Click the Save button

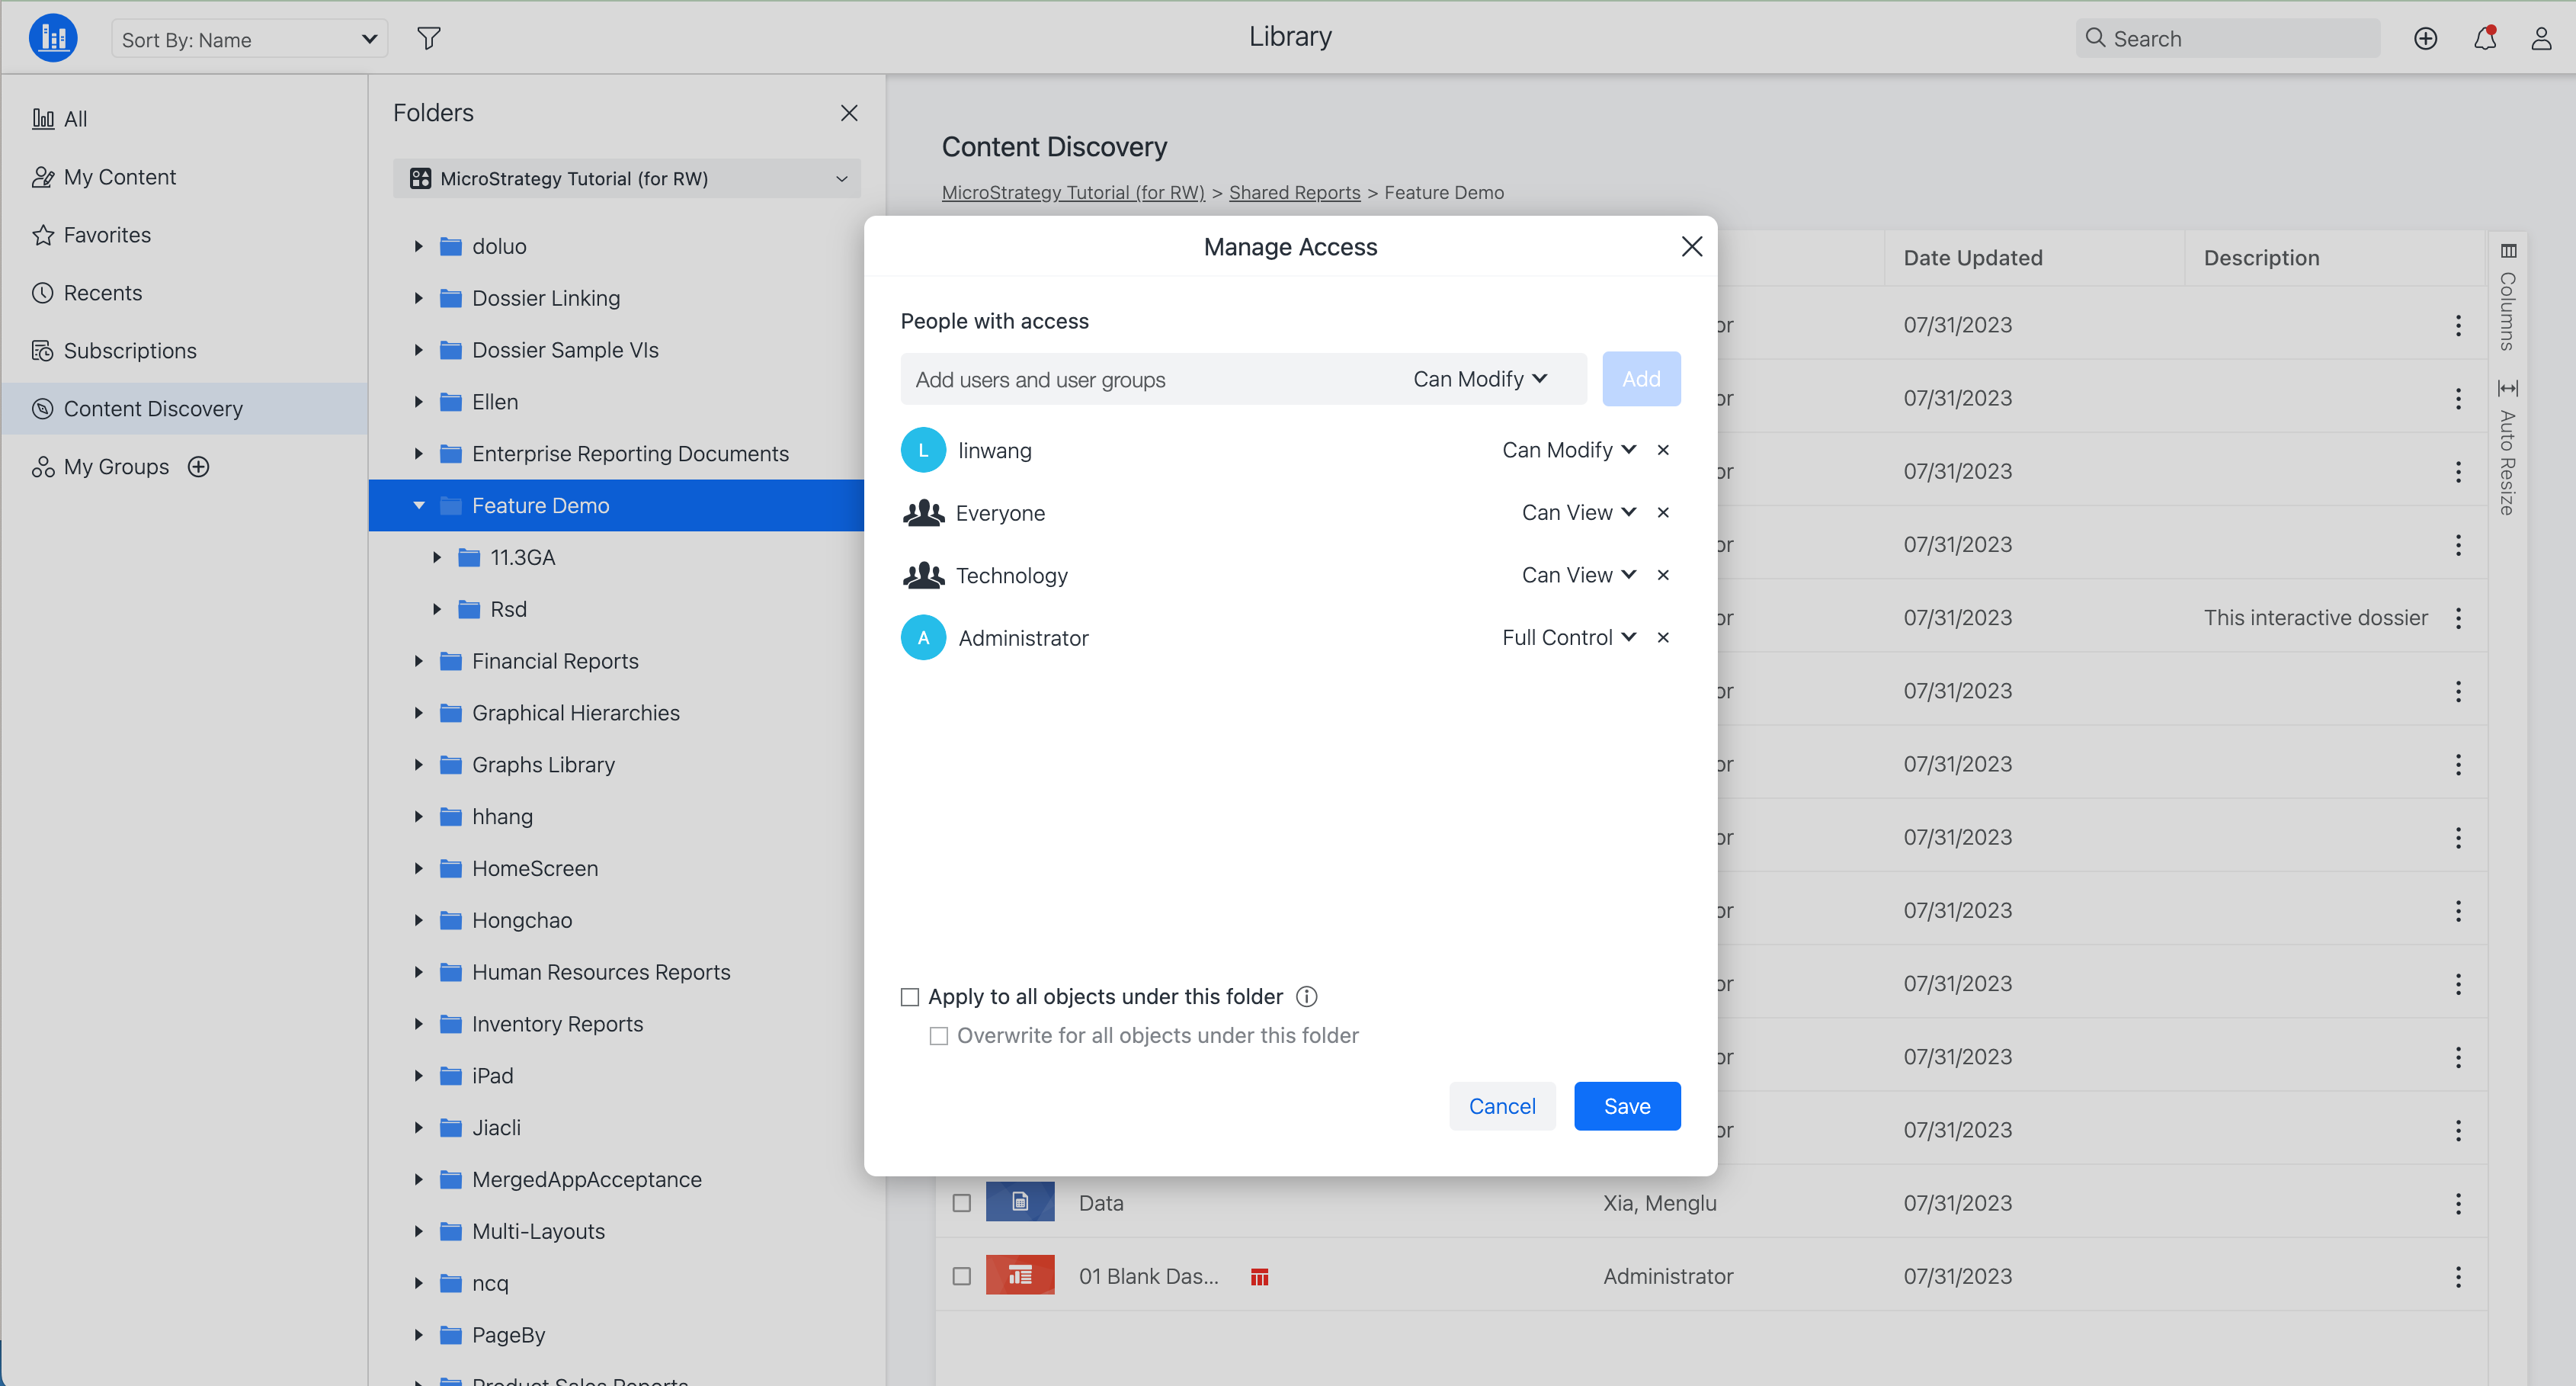pyautogui.click(x=1626, y=1106)
